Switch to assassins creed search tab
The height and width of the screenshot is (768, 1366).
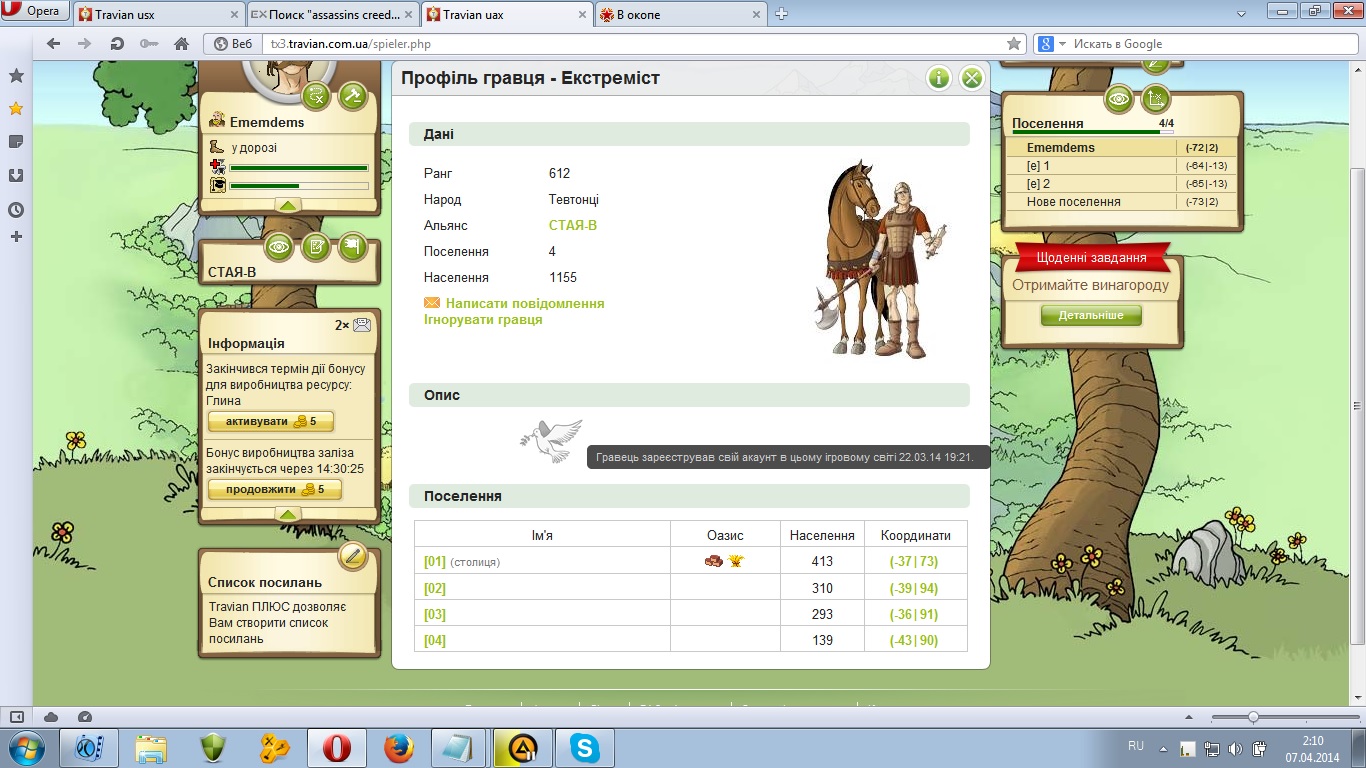click(333, 15)
